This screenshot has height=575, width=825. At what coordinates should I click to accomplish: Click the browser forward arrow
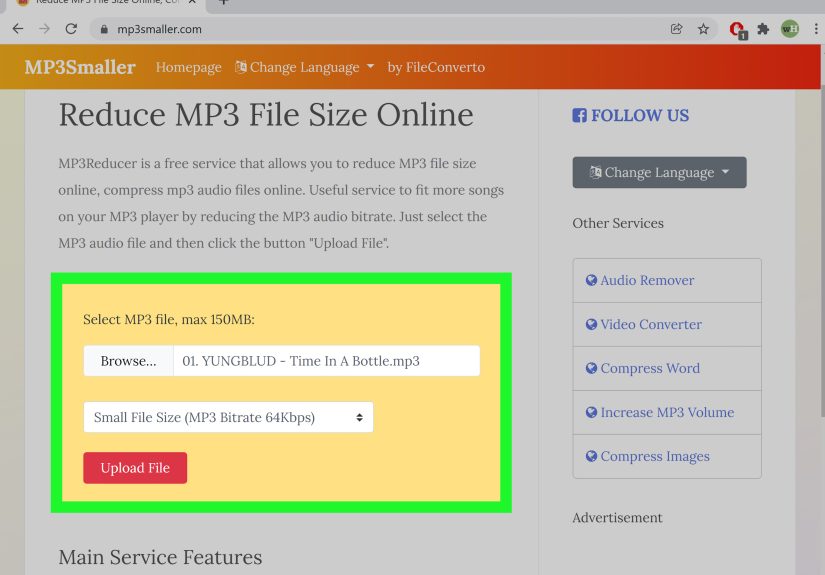pos(45,29)
